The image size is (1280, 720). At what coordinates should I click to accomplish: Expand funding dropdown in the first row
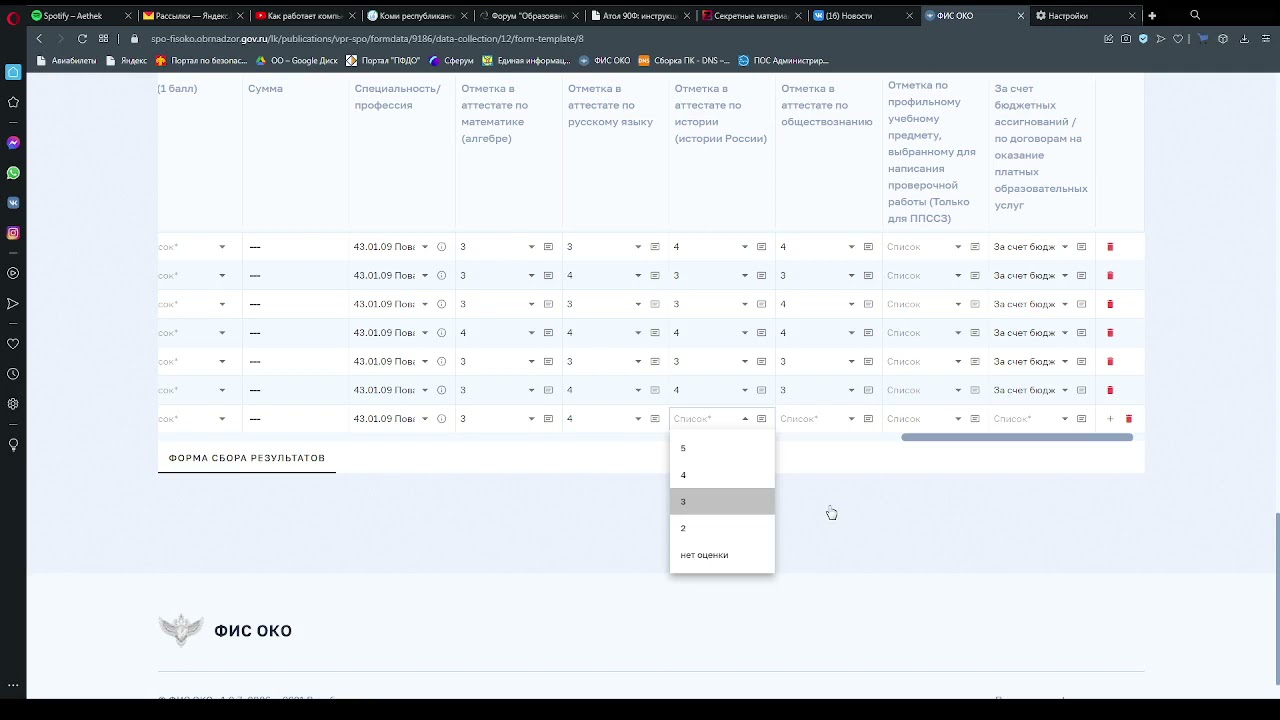pyautogui.click(x=1065, y=247)
